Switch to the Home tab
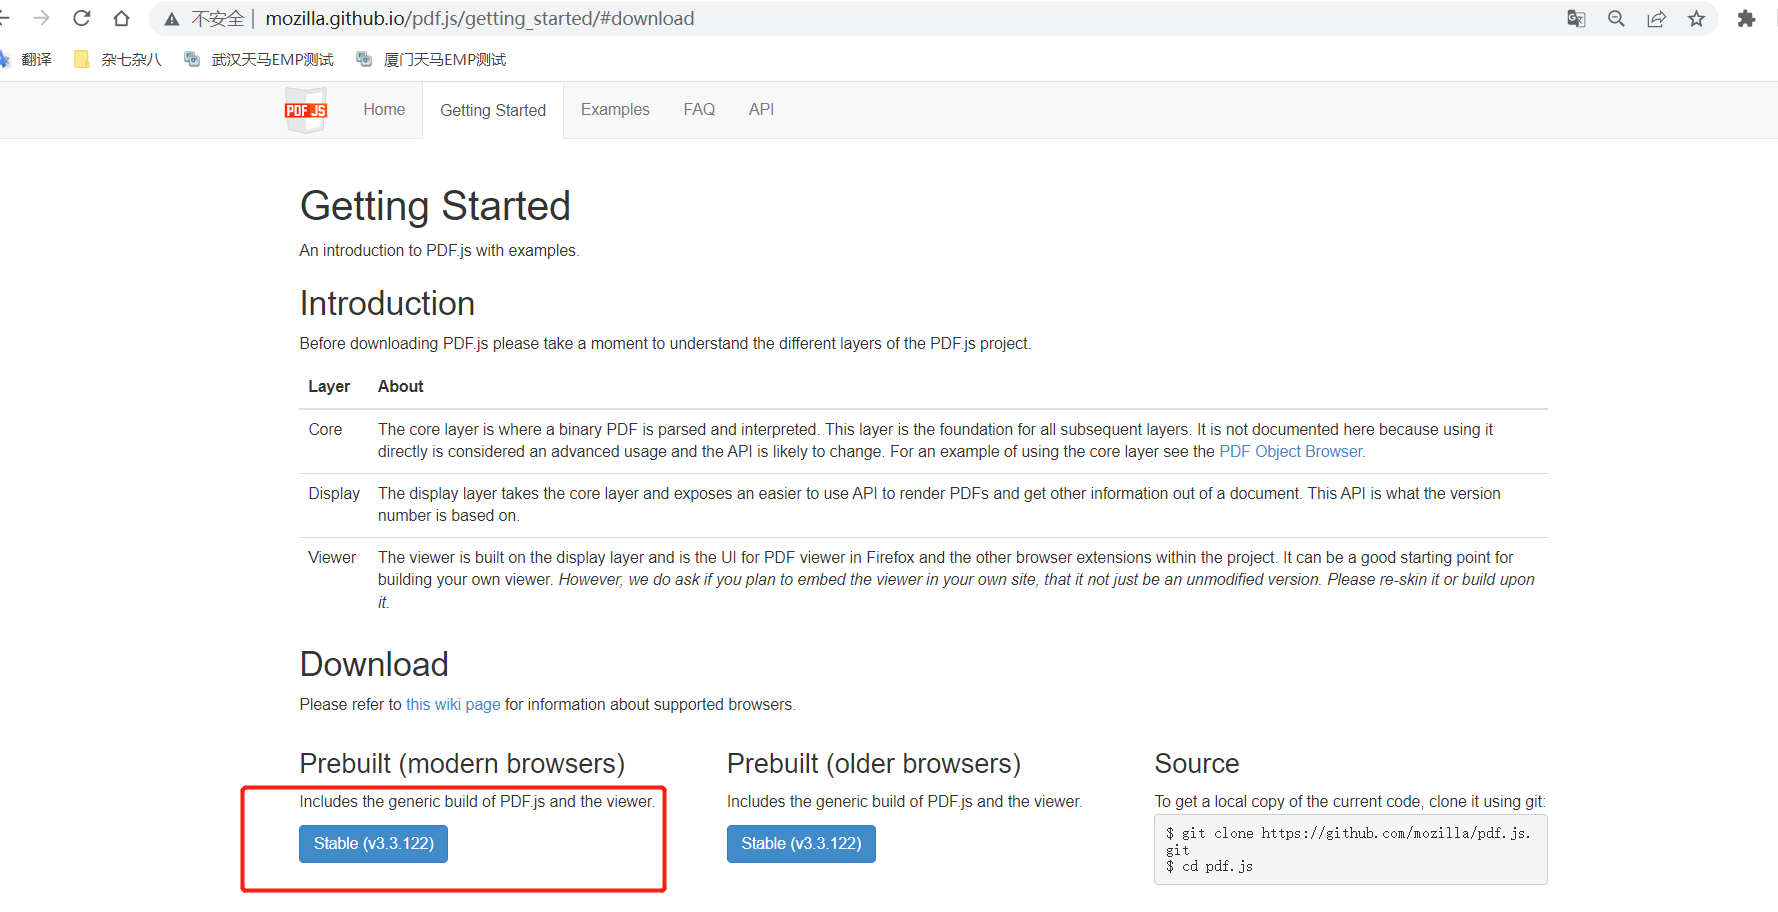 384,109
